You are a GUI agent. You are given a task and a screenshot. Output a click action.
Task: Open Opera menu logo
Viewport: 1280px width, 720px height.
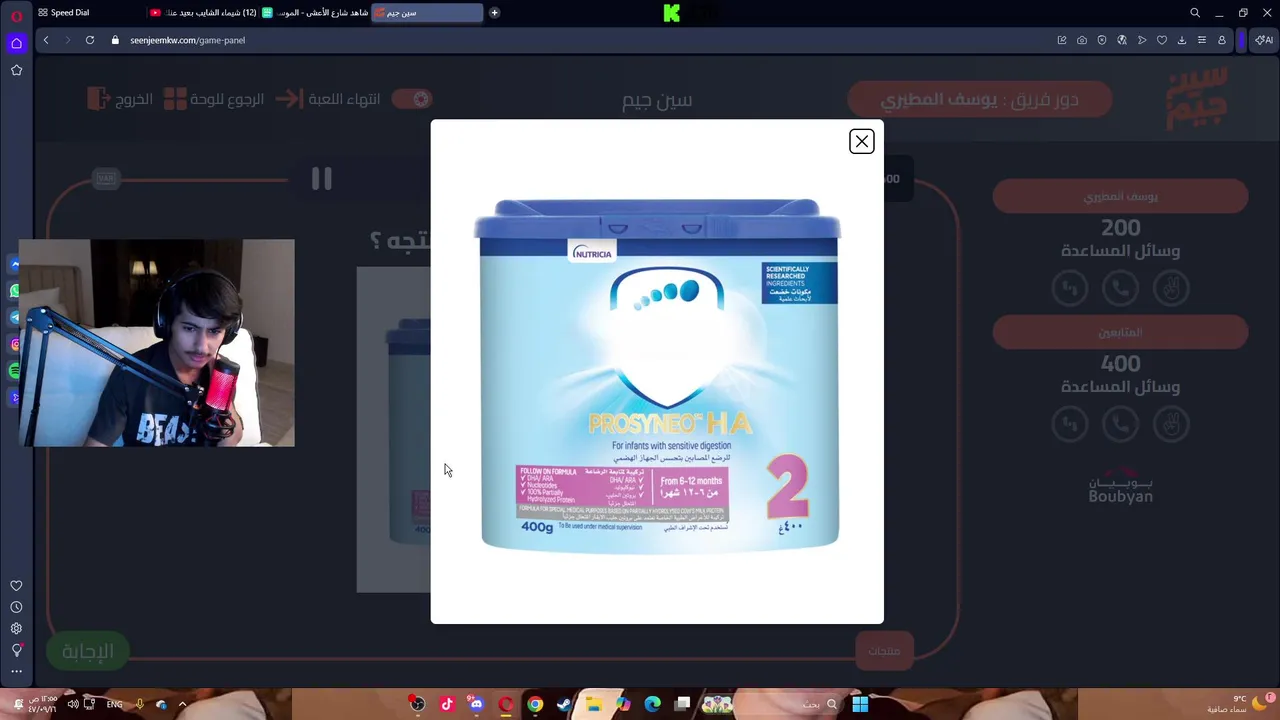[x=16, y=16]
